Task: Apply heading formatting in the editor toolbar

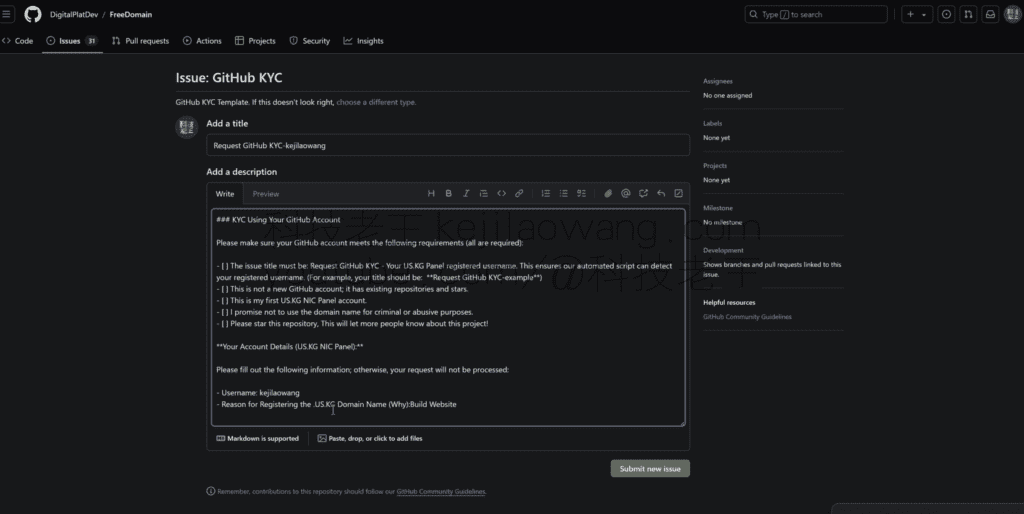Action: point(431,193)
